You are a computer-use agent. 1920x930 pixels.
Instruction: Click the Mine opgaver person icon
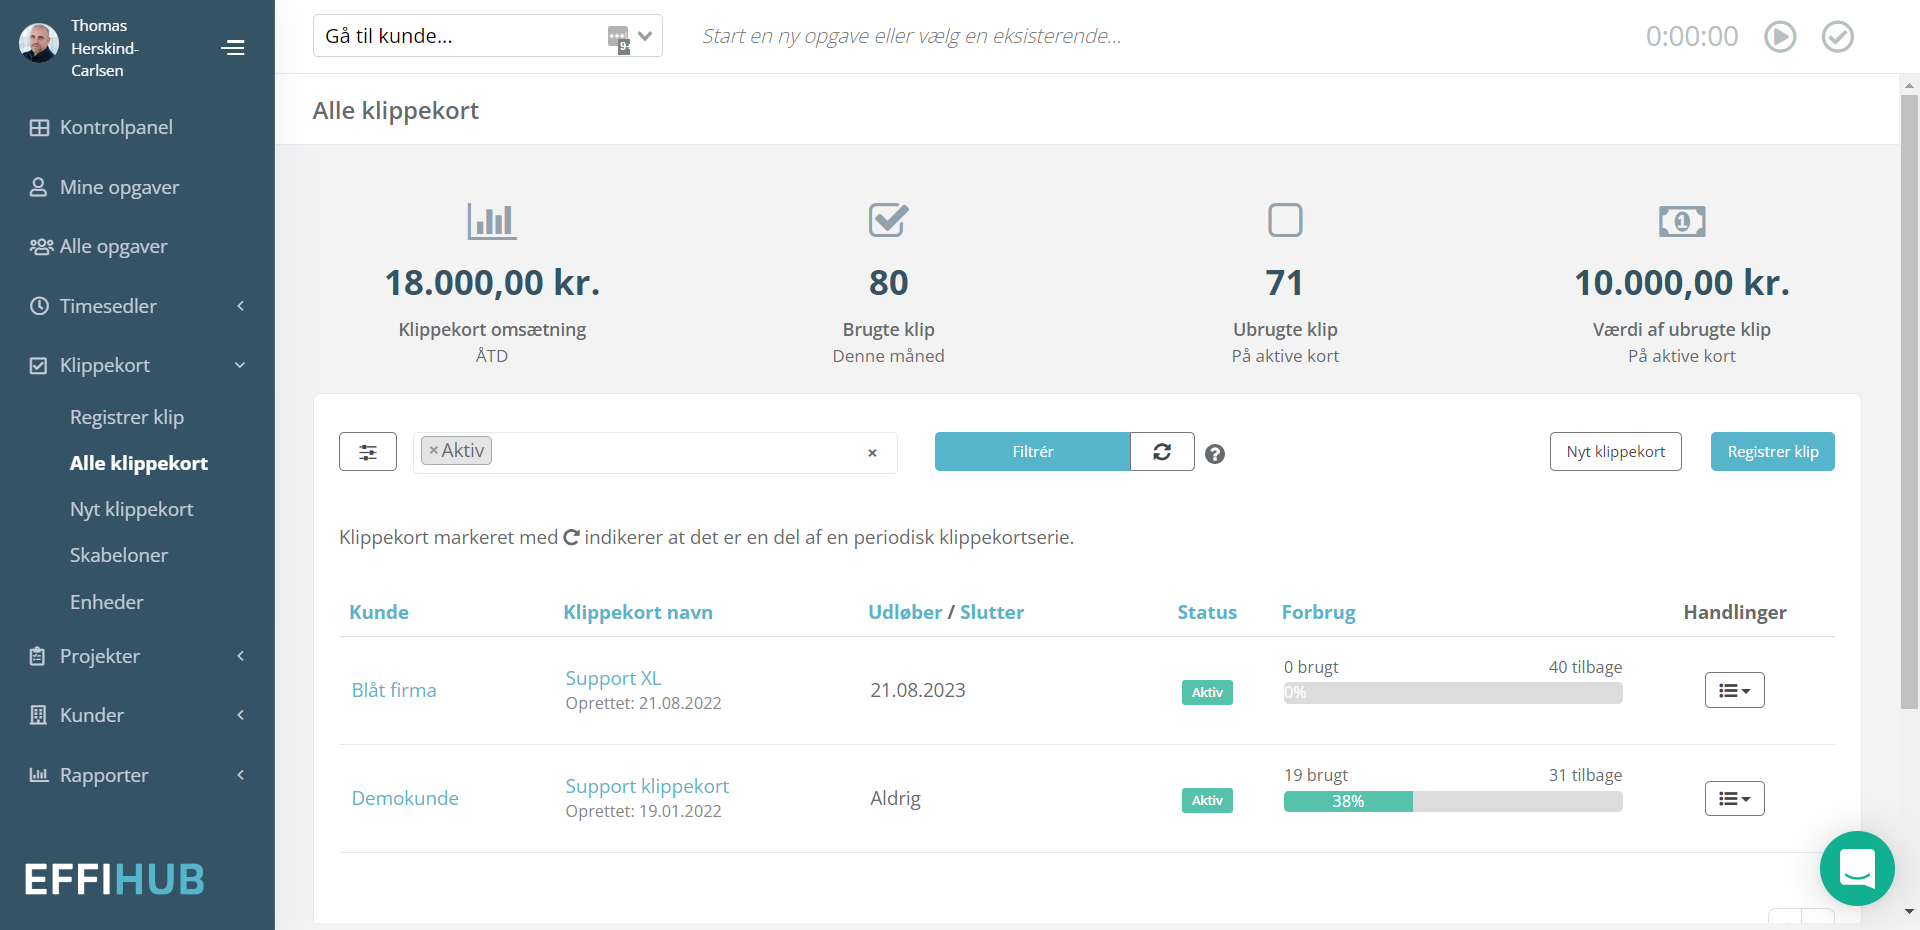click(38, 187)
